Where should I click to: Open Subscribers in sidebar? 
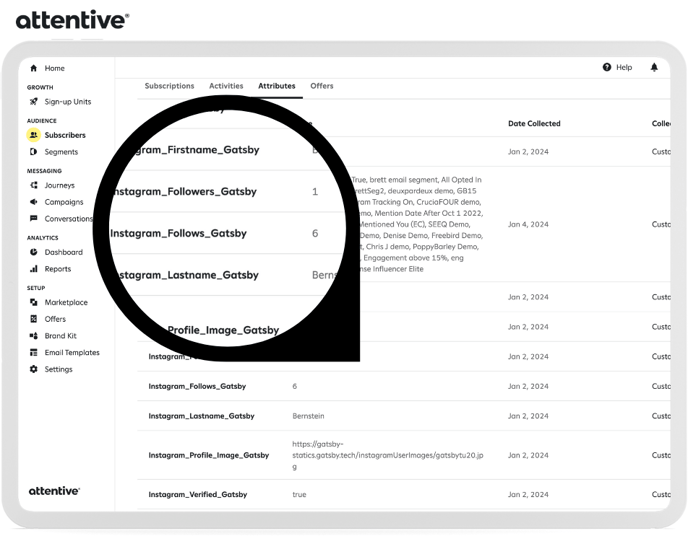(x=65, y=135)
